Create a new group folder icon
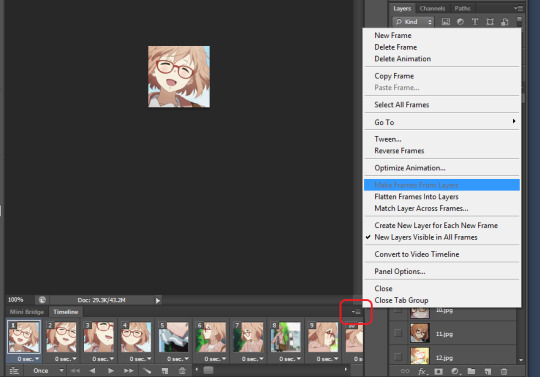This screenshot has height=377, width=540. click(x=471, y=371)
